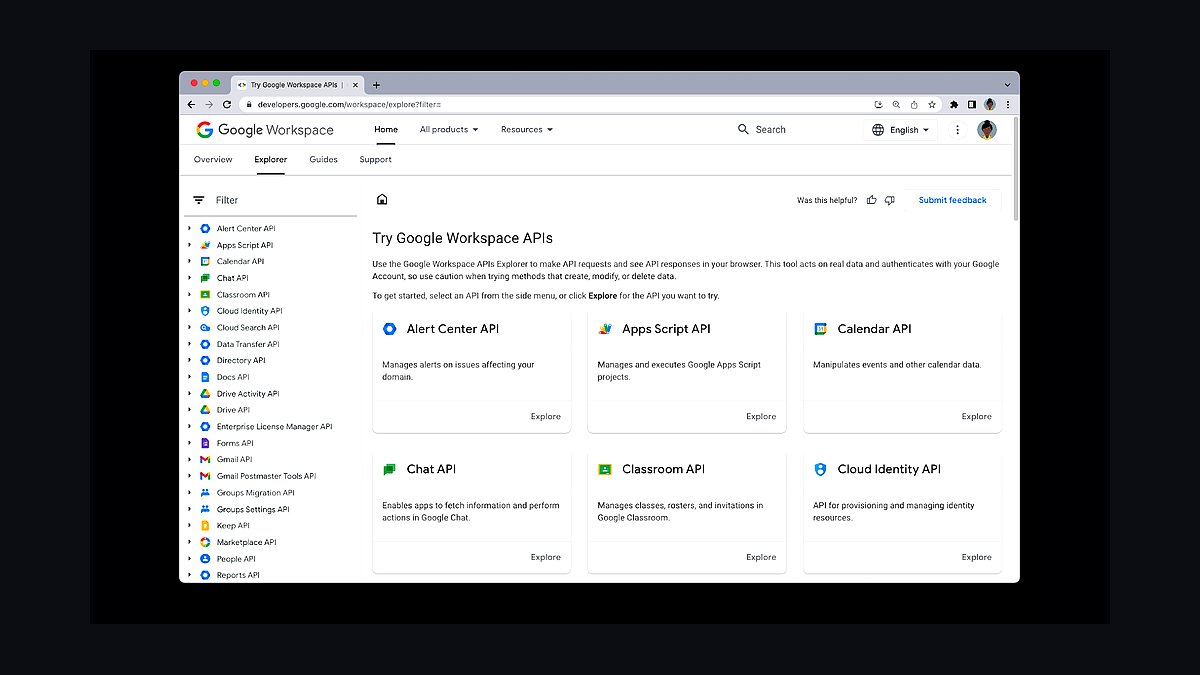Click Explore on the Apps Script API card

[x=761, y=417]
